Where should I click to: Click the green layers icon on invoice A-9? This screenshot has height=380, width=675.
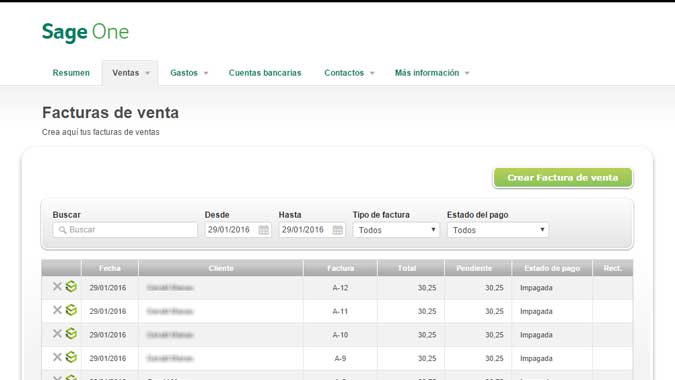click(71, 357)
